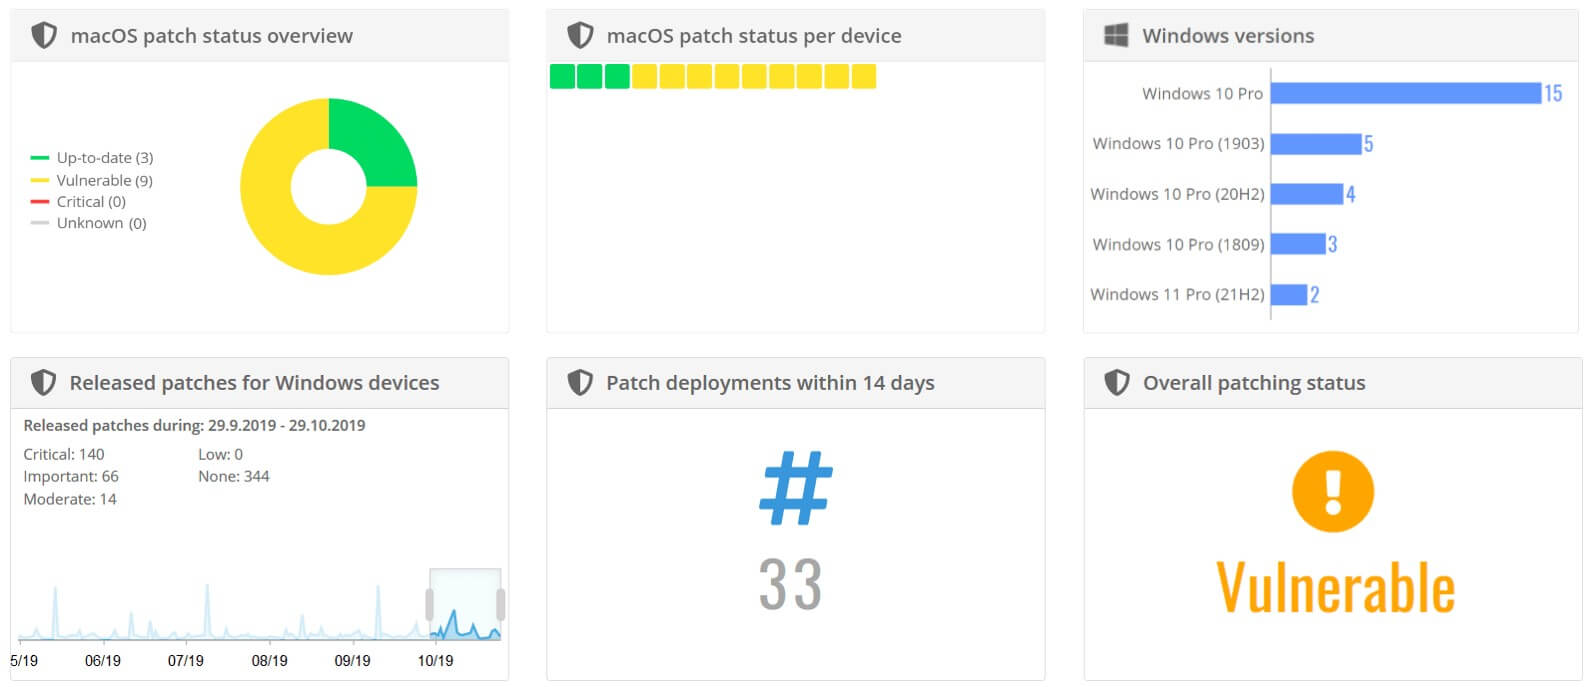Toggle the Up-to-date (3) legend entry
This screenshot has width=1591, height=687.
click(92, 158)
